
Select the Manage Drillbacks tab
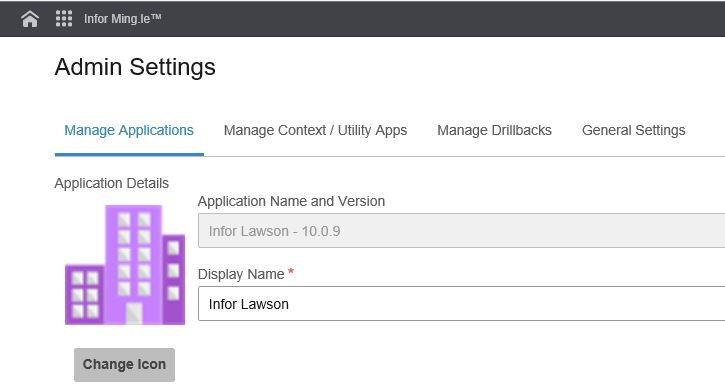(x=494, y=130)
